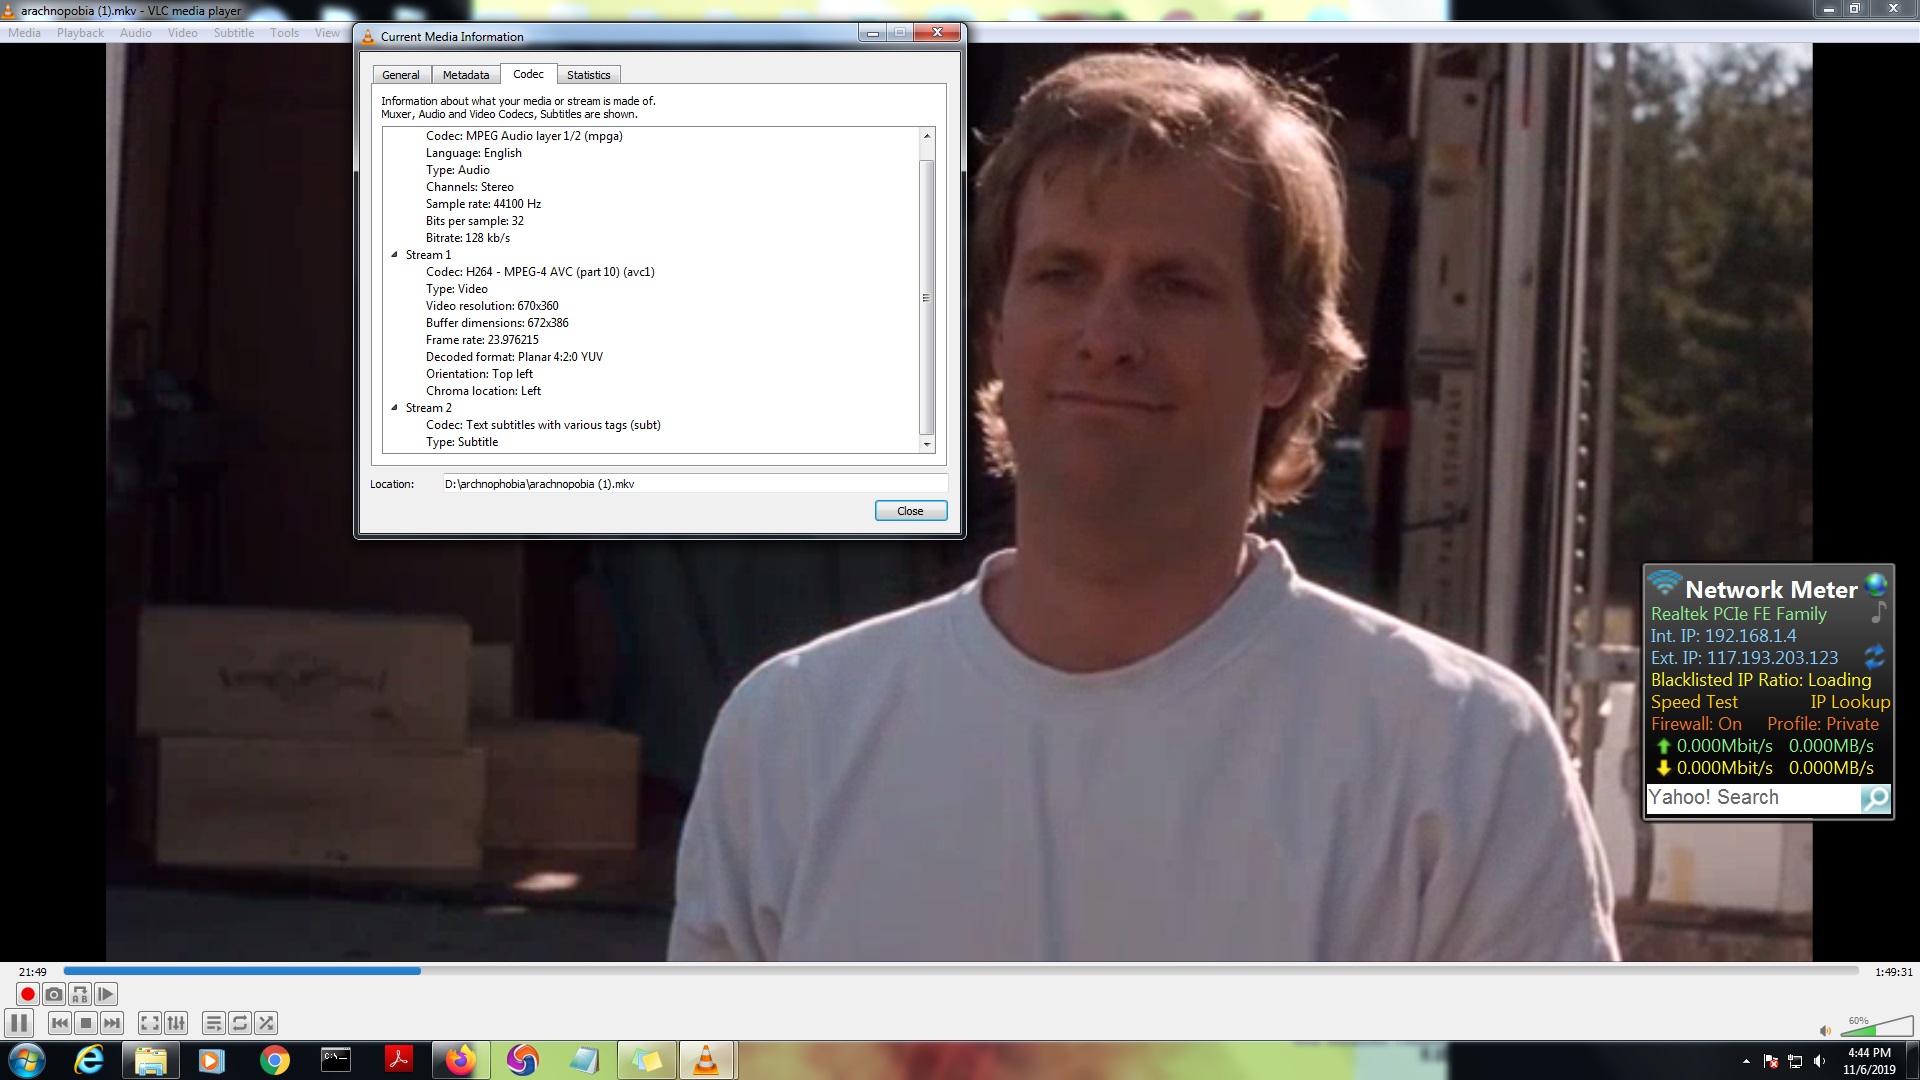Click the codec list scrollbar thumb
The height and width of the screenshot is (1080, 1920).
click(927, 297)
